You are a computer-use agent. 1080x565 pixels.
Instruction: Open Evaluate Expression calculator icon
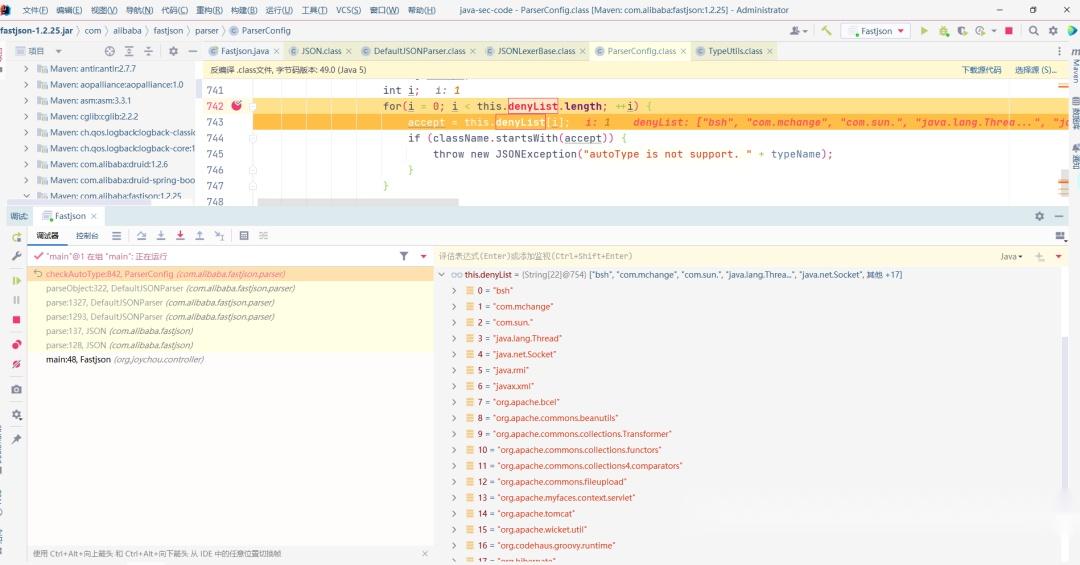click(x=244, y=236)
